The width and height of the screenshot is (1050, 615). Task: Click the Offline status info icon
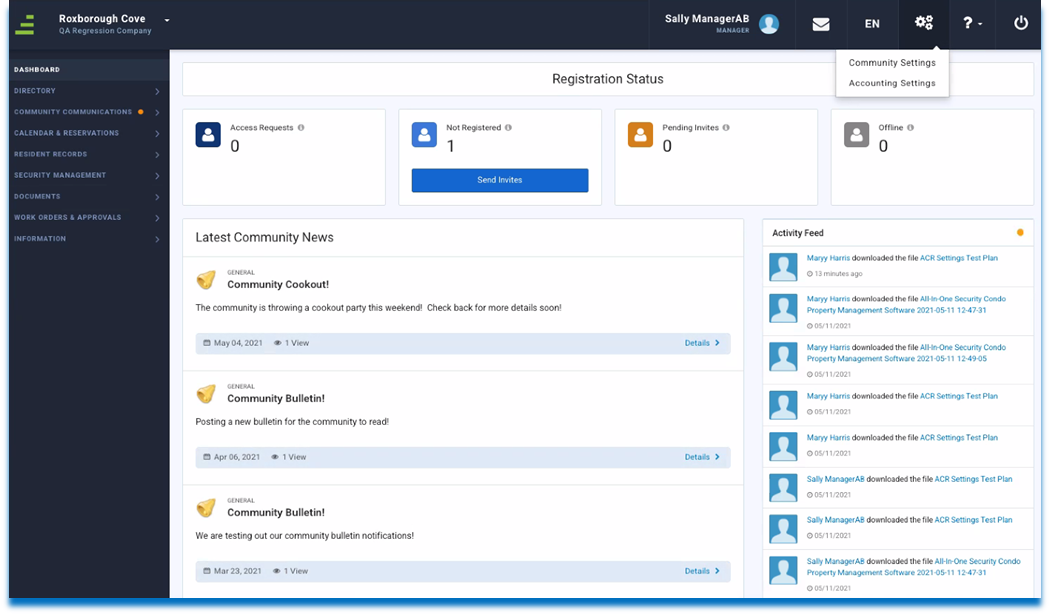(x=910, y=128)
